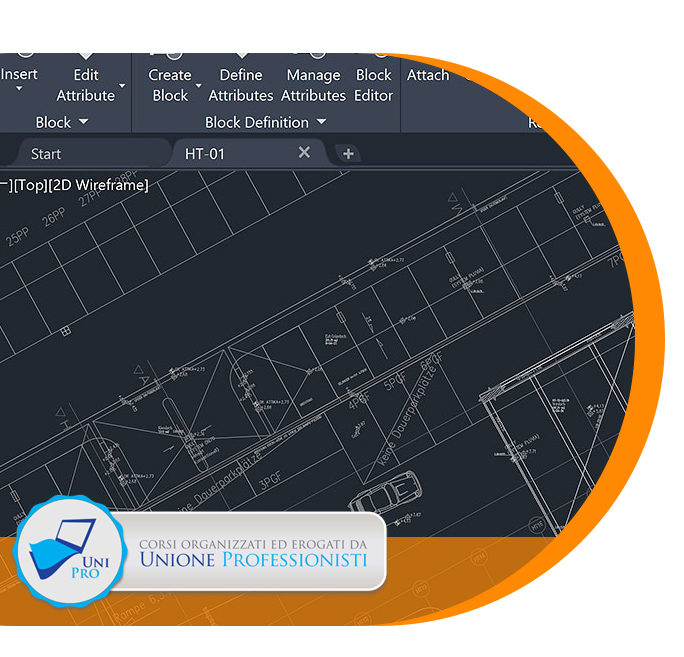Click the Attach reference button
This screenshot has width=684, height=657.
(428, 75)
